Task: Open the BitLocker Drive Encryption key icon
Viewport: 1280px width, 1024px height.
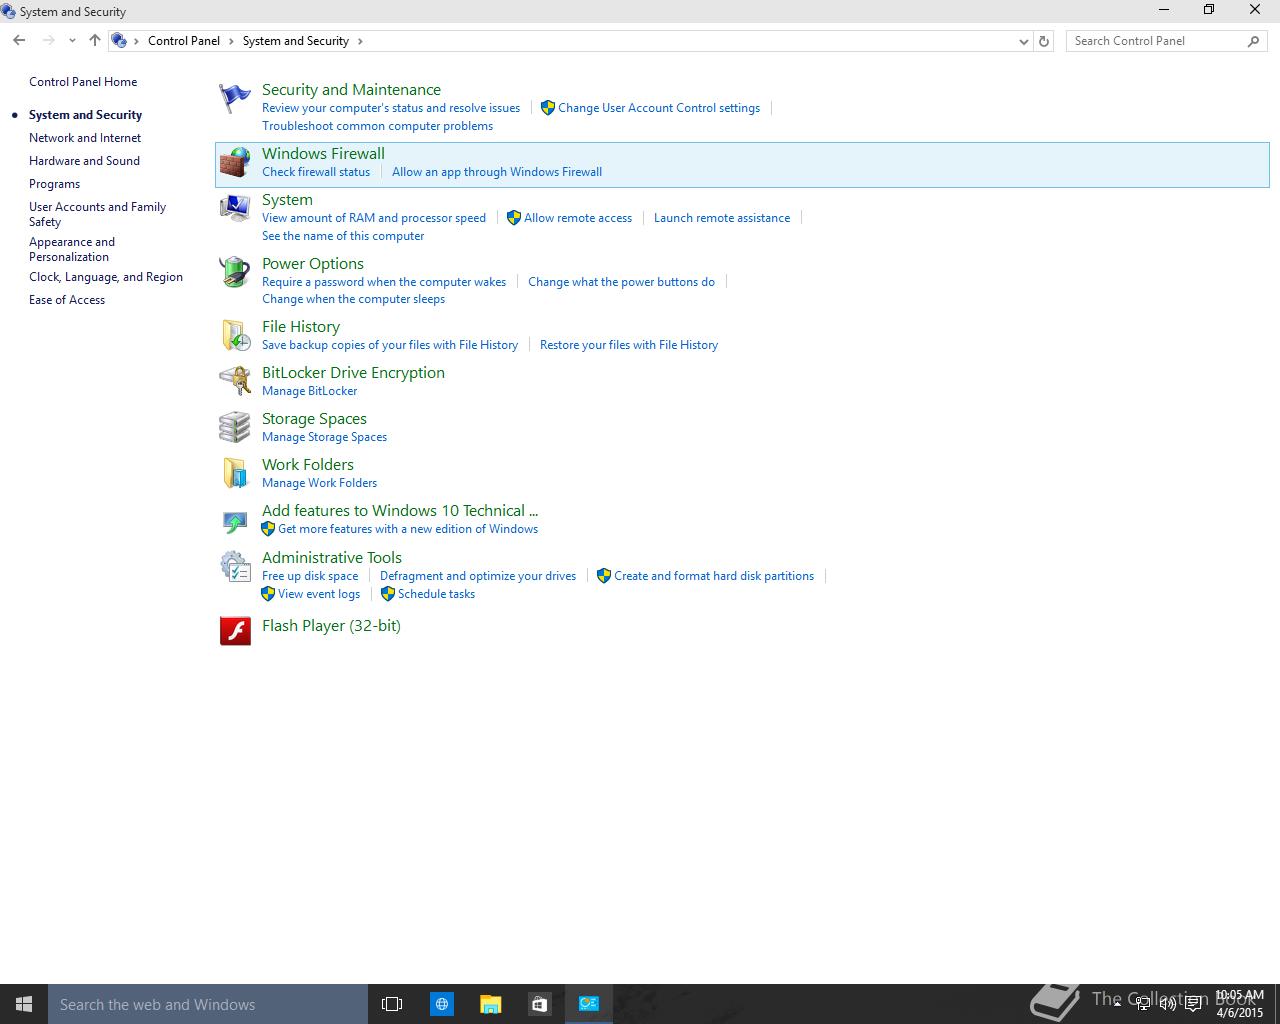Action: click(x=235, y=381)
